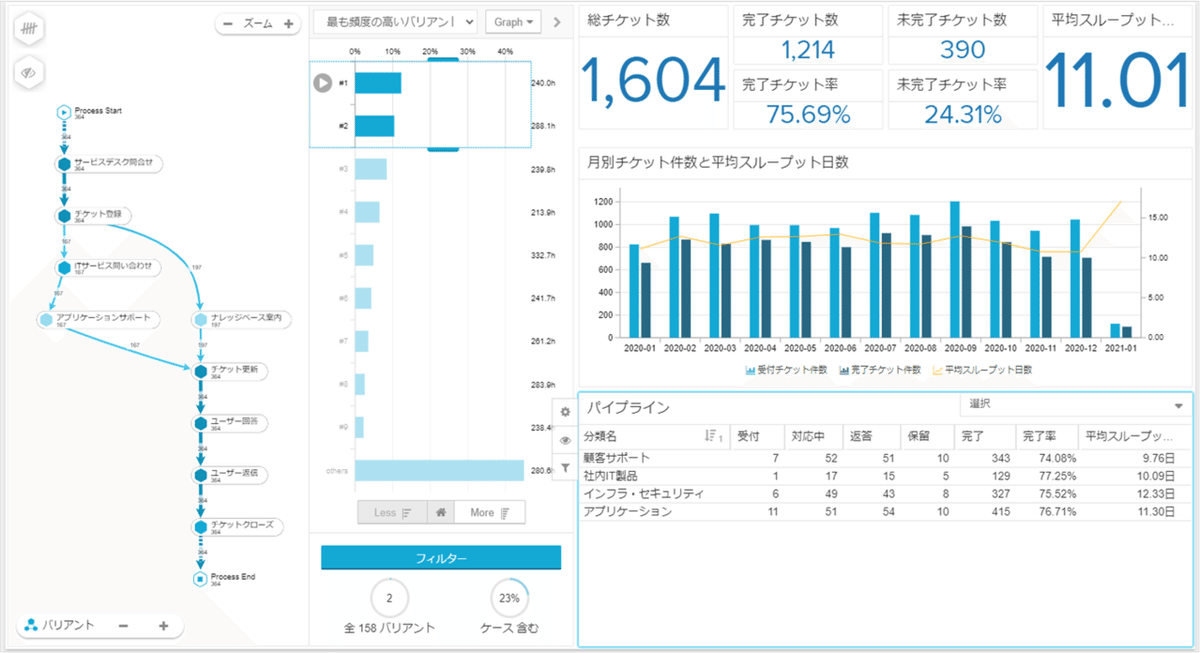Click the バリアント variants icon

click(31, 626)
